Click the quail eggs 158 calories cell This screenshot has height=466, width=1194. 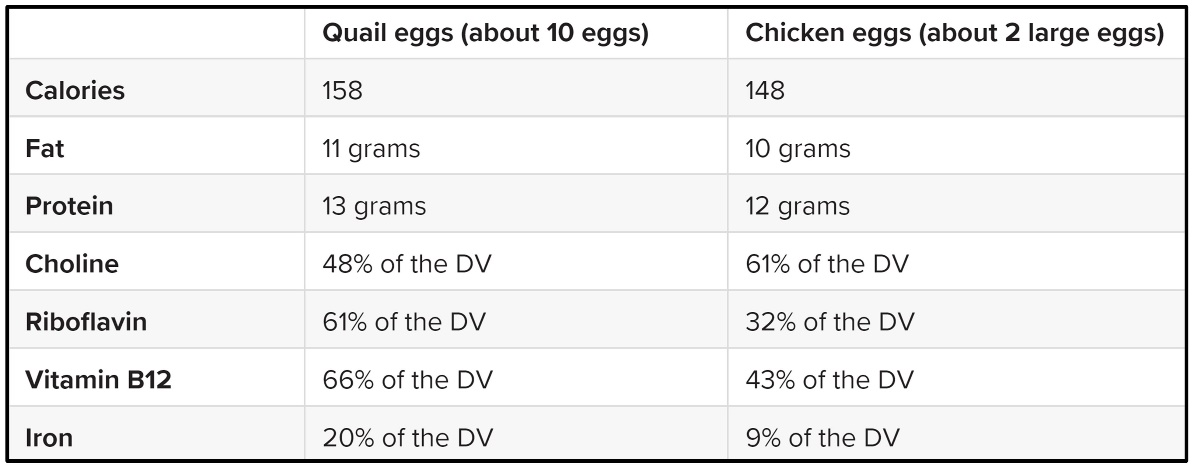click(x=342, y=91)
